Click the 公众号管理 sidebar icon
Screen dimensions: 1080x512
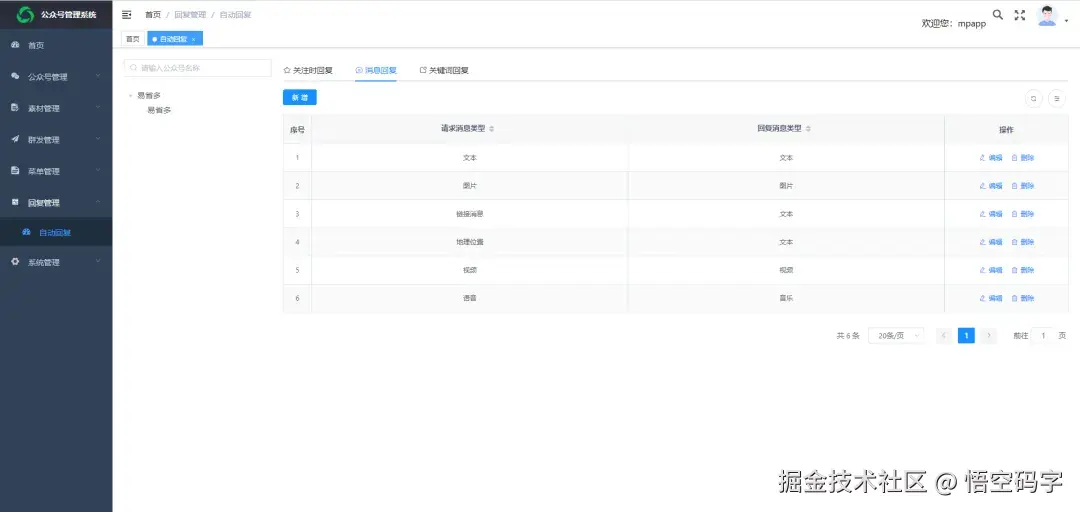coord(15,76)
